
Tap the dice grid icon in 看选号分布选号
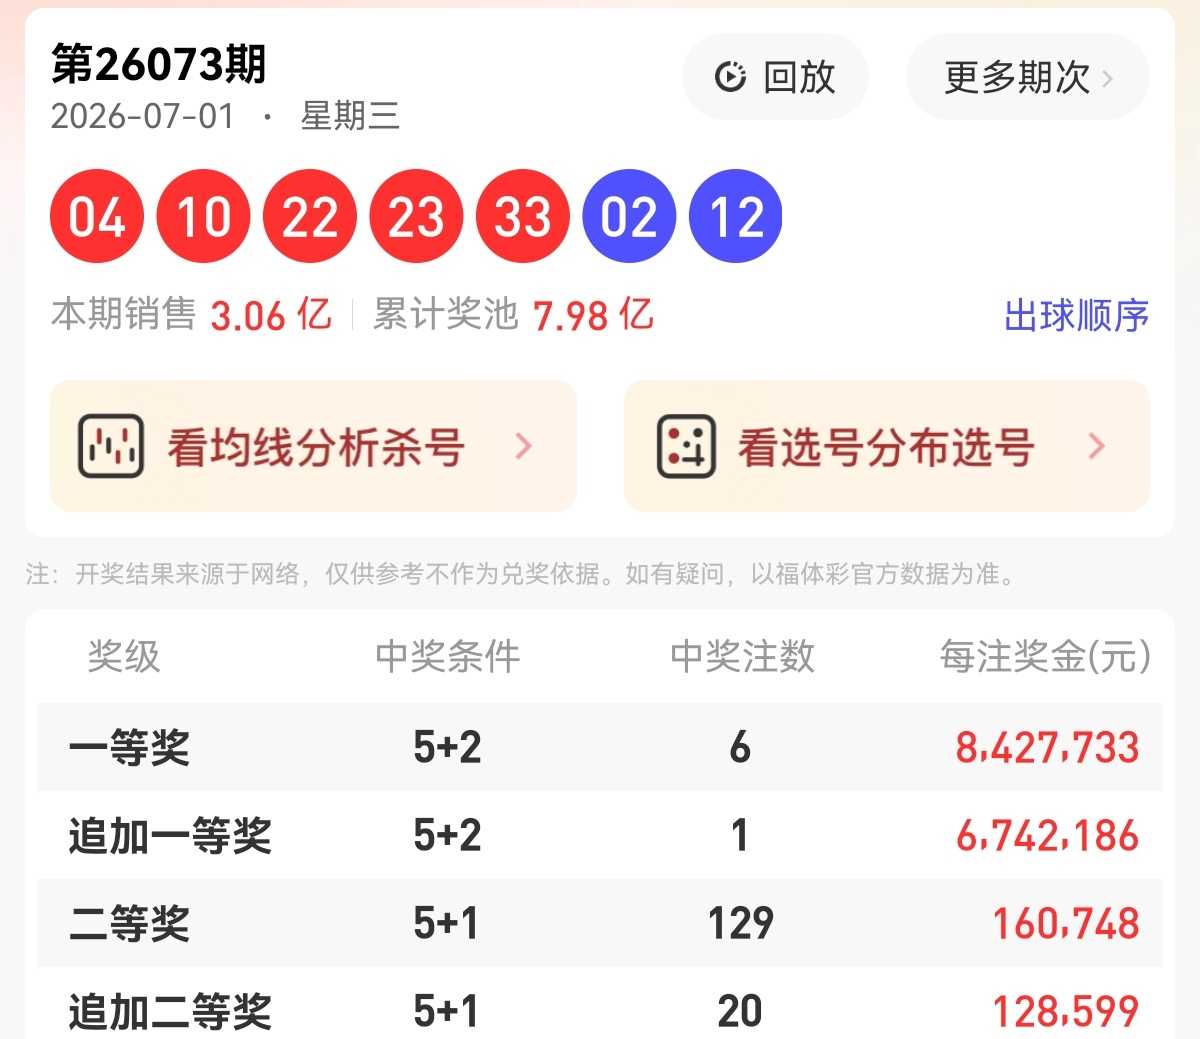click(x=686, y=446)
